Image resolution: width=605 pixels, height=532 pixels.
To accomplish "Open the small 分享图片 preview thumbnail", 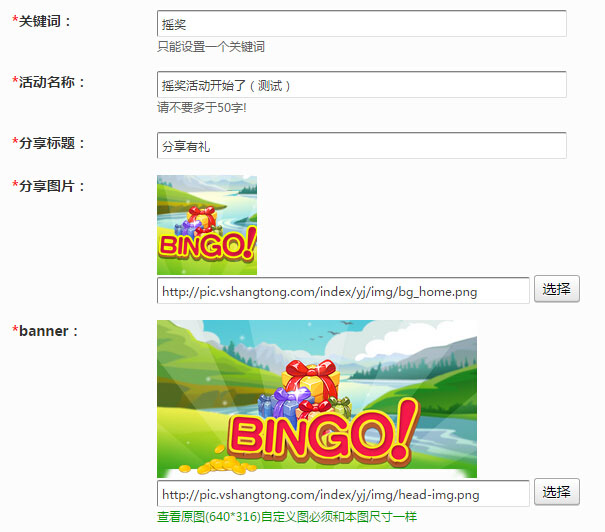I will pyautogui.click(x=207, y=225).
